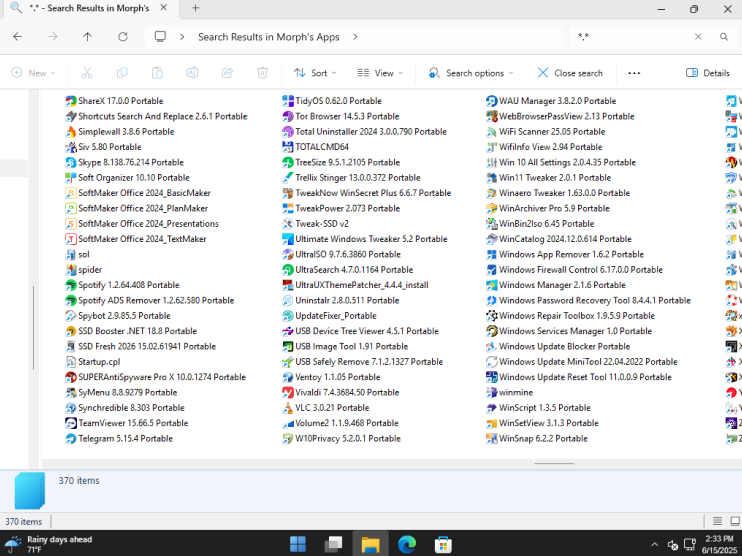Select the winmine file entry
The width and height of the screenshot is (742, 556).
point(509,393)
